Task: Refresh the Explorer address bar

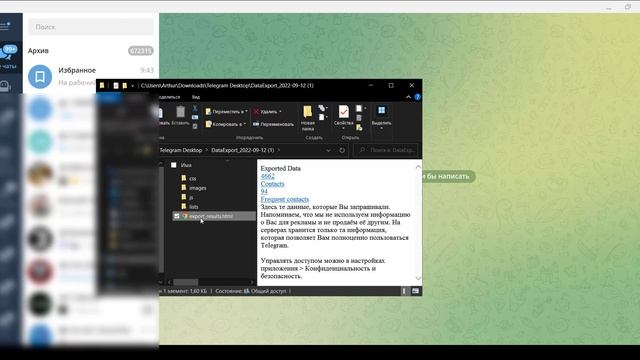Action: (x=342, y=150)
